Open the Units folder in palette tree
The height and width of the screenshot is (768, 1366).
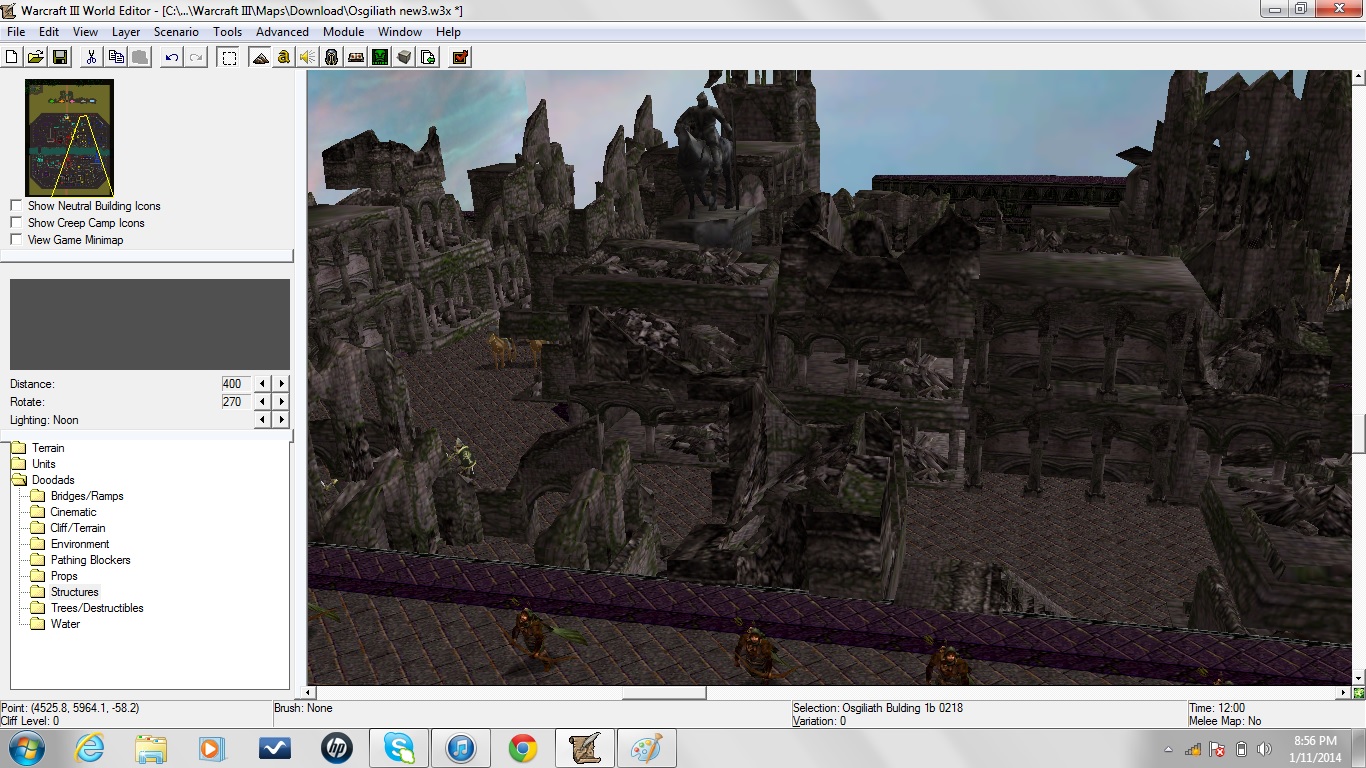click(44, 464)
